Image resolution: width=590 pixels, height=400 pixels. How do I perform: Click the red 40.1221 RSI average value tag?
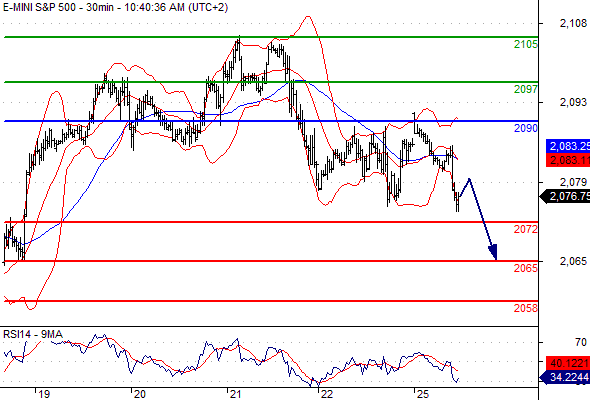click(x=568, y=363)
